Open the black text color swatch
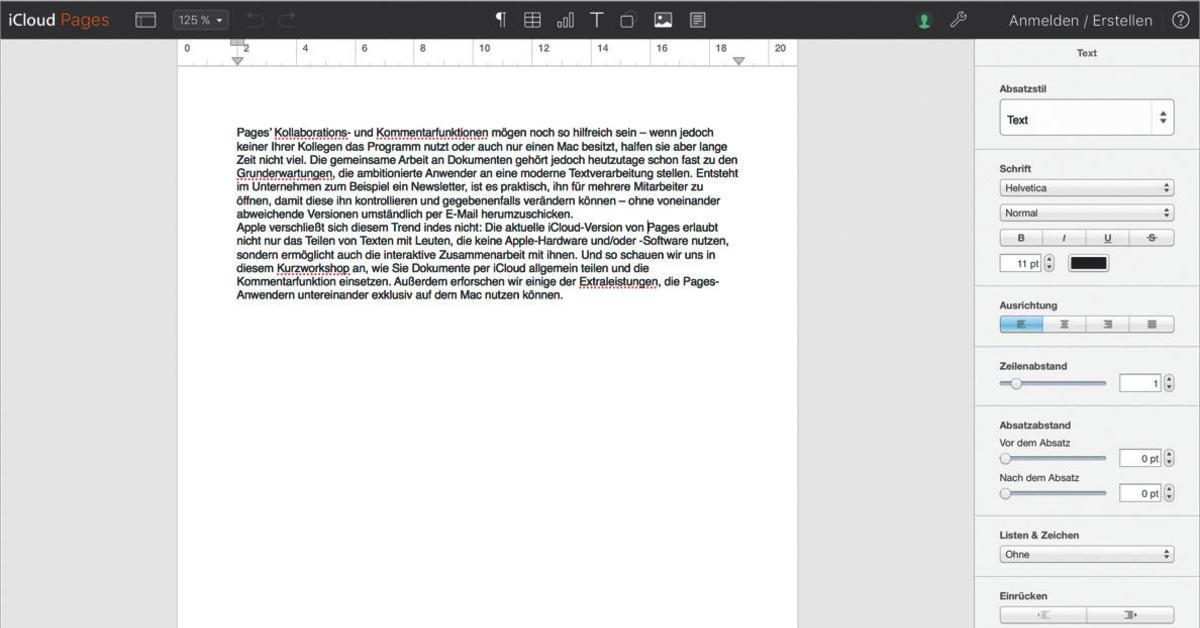The height and width of the screenshot is (628, 1200). coord(1088,264)
